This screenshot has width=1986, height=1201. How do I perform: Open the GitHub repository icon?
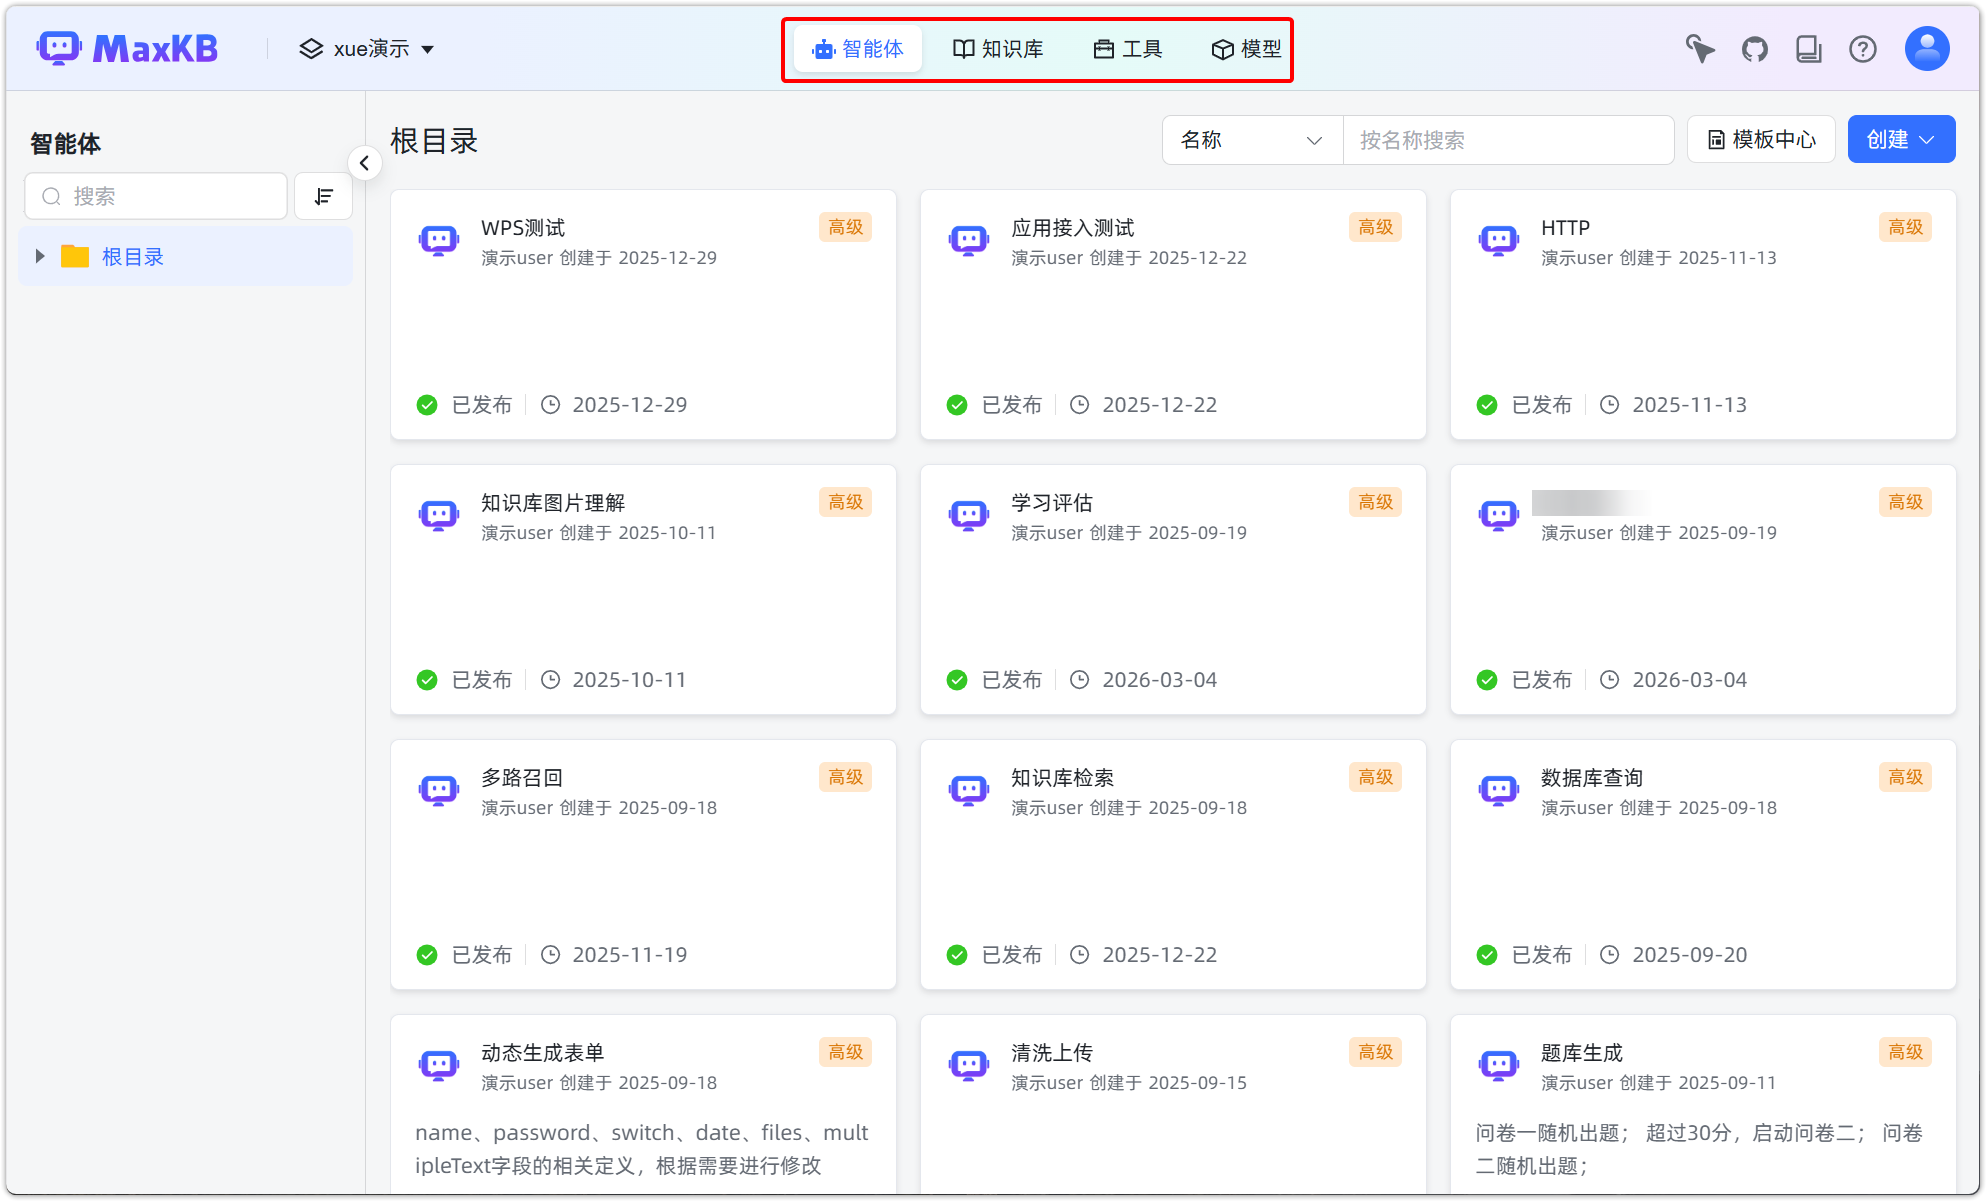[x=1754, y=48]
